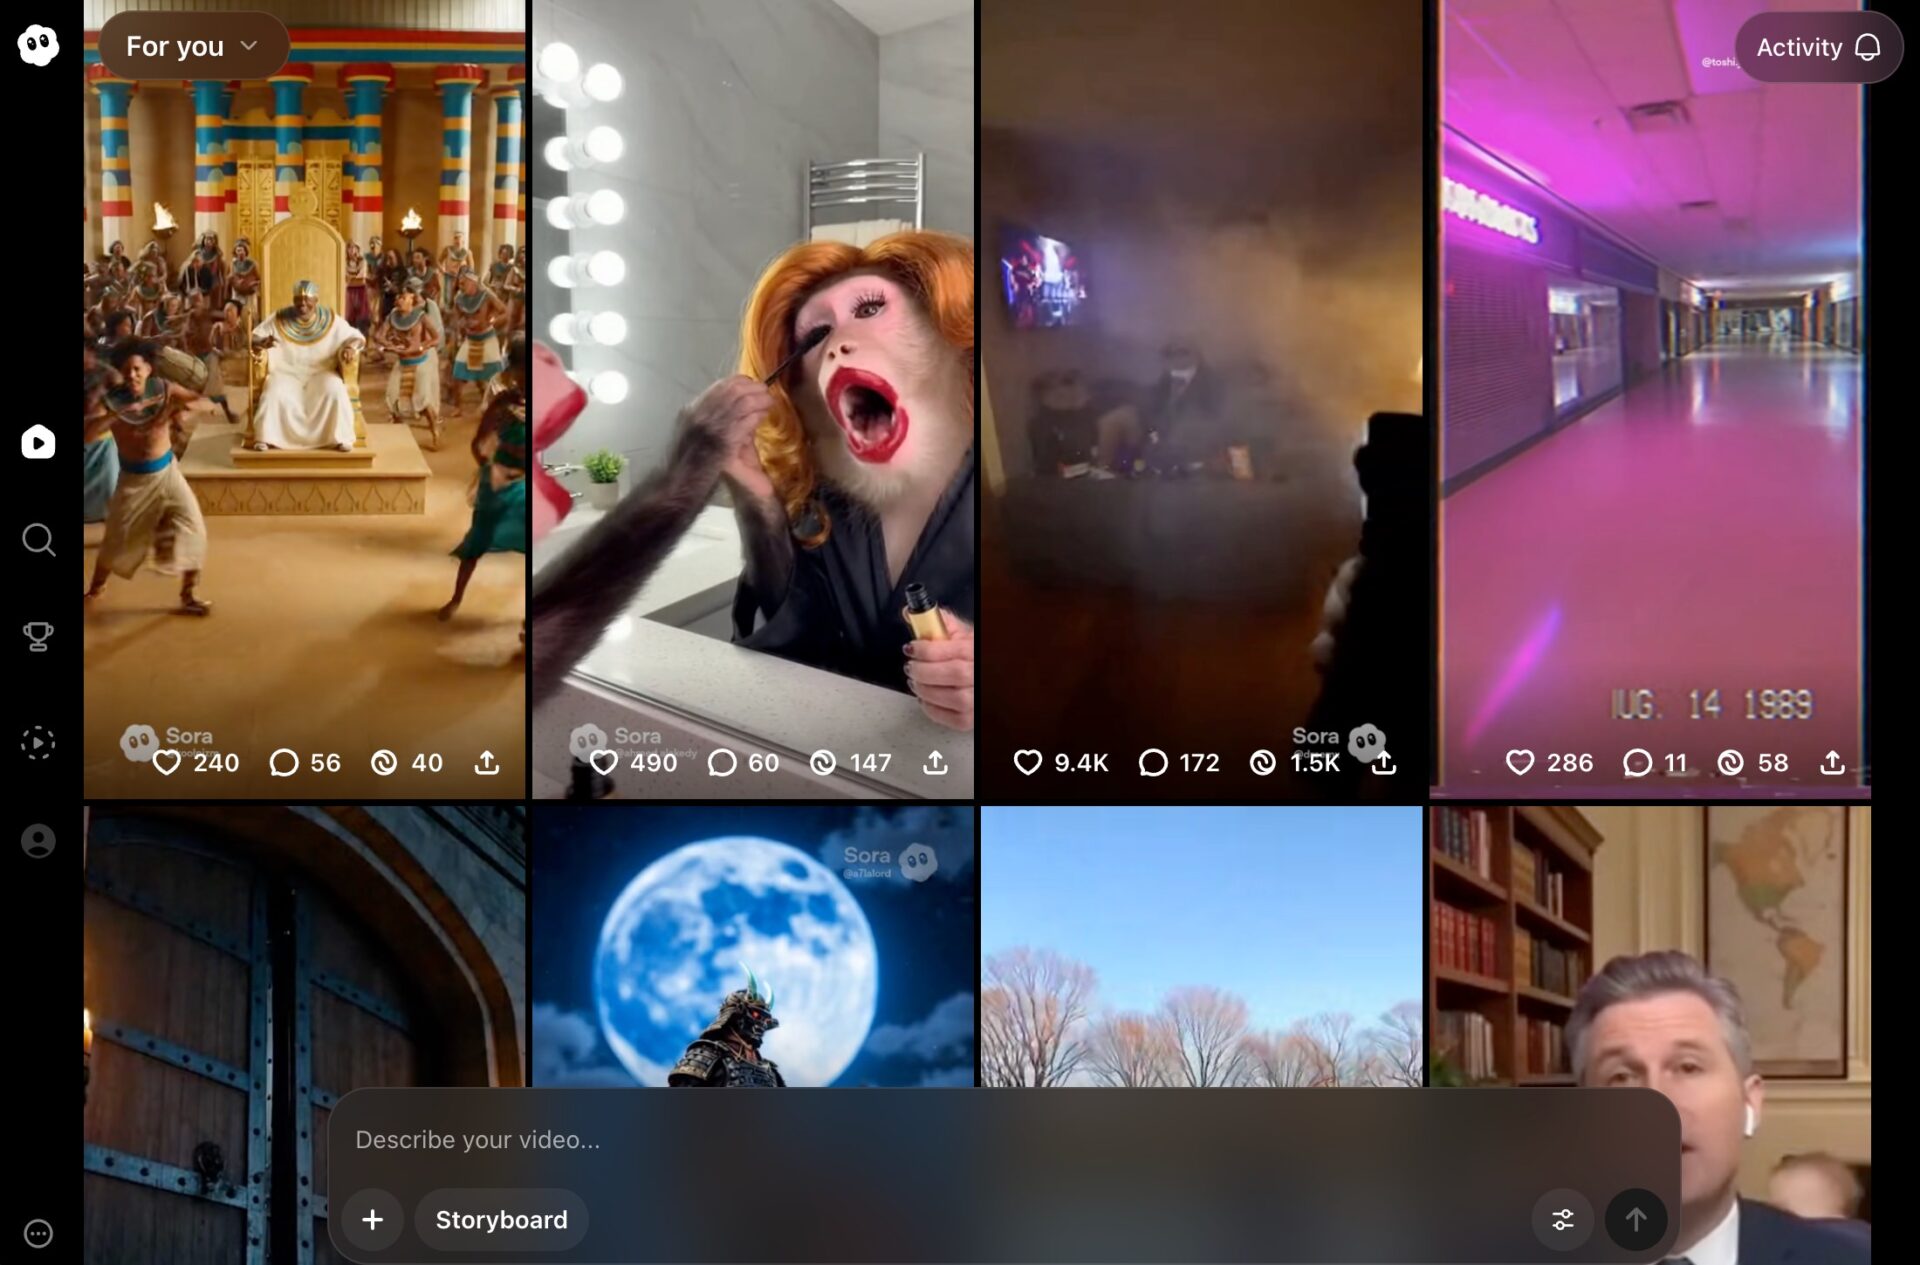Click the more options ellipsis in the sidebar
Screen dimensions: 1920x1265
pyautogui.click(x=38, y=1233)
